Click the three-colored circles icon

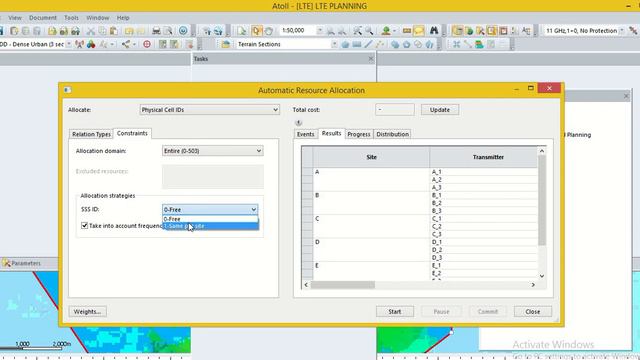tap(91, 44)
